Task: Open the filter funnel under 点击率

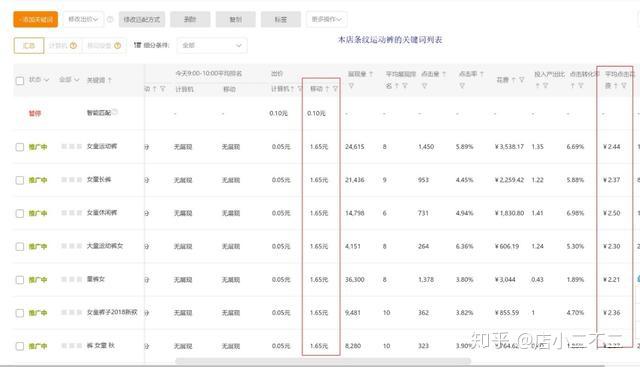Action: point(462,86)
